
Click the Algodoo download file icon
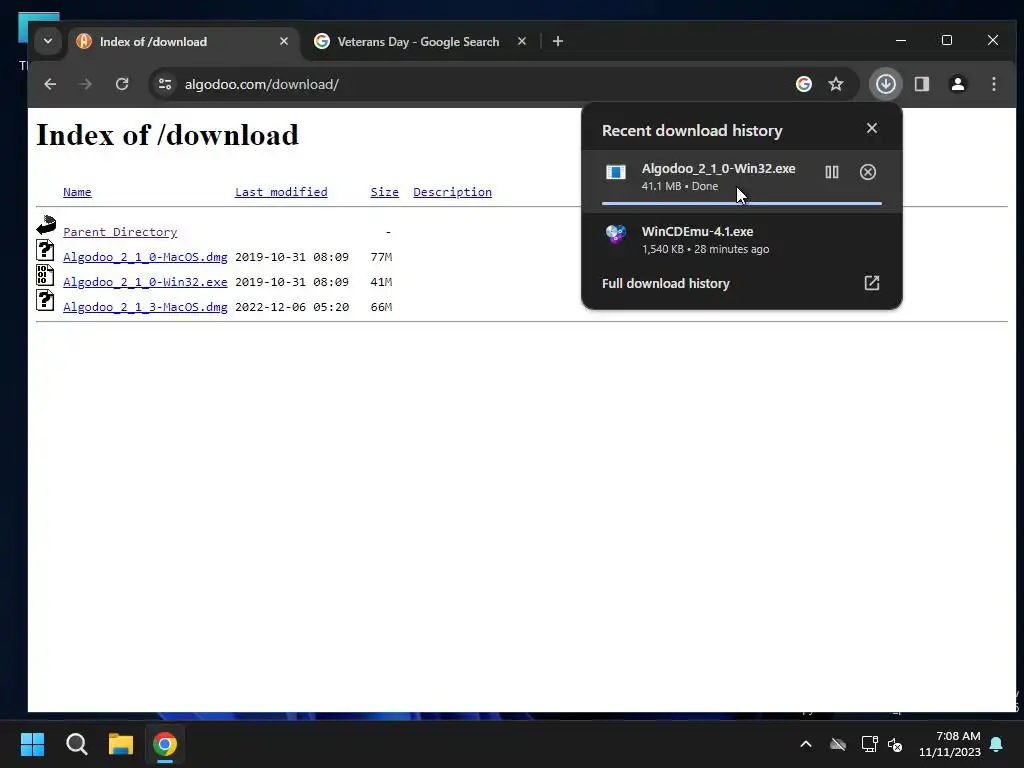click(616, 172)
